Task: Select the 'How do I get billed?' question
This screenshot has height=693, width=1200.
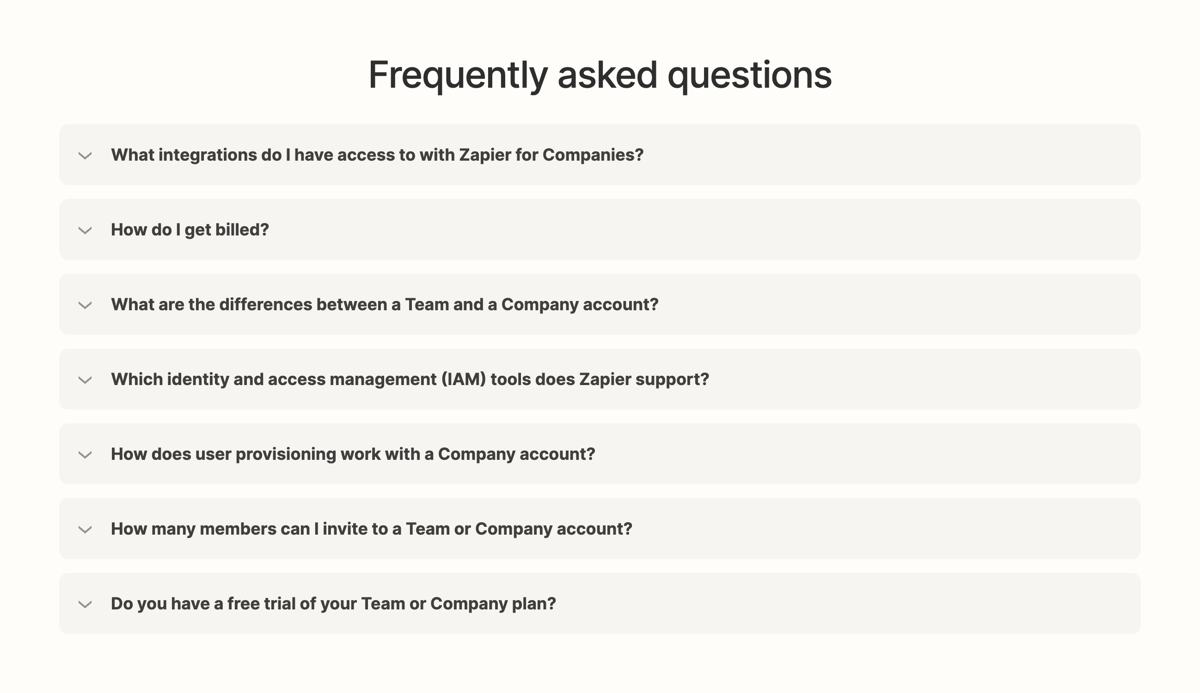Action: 189,229
